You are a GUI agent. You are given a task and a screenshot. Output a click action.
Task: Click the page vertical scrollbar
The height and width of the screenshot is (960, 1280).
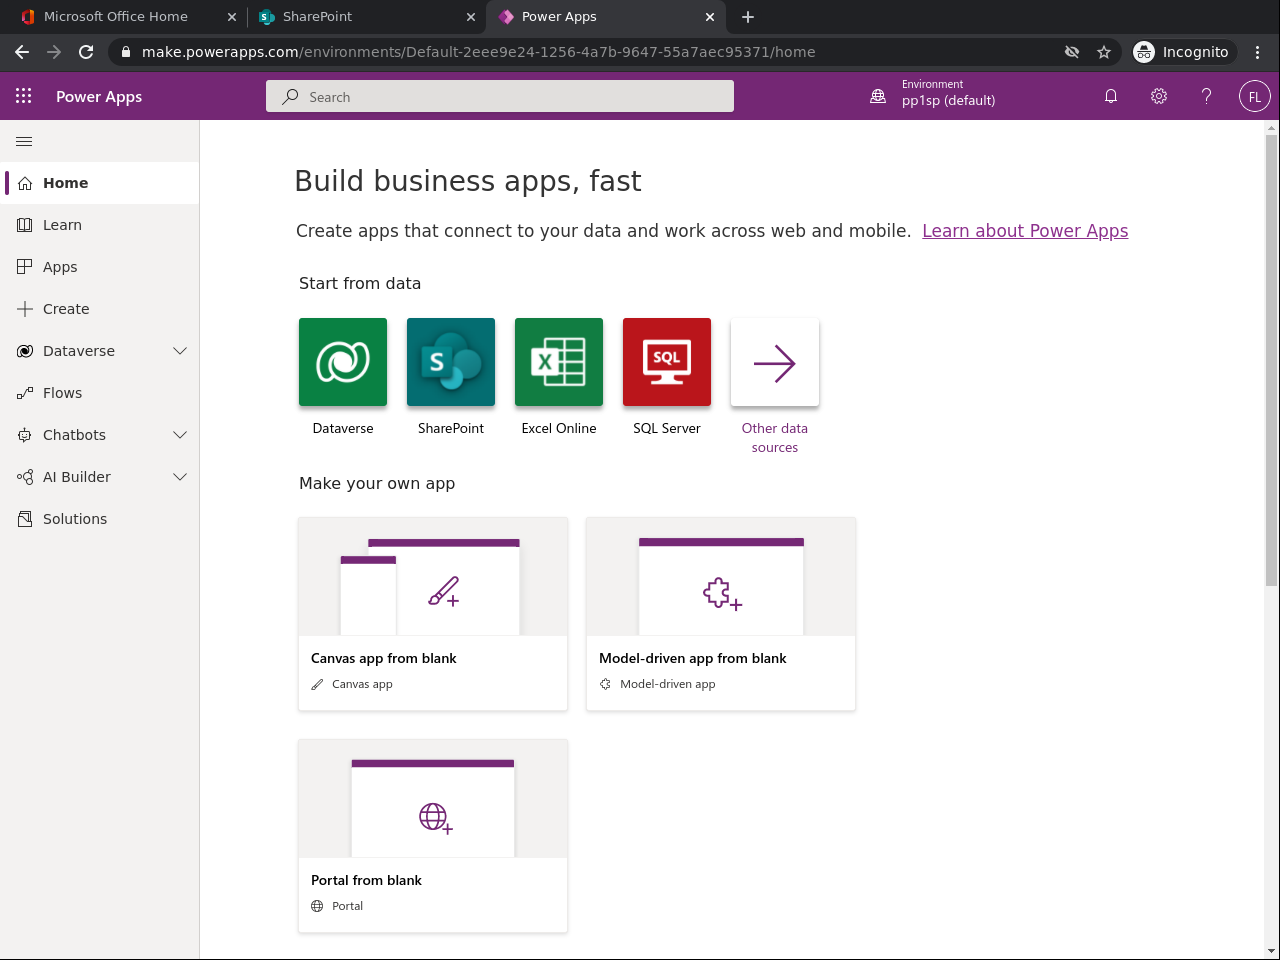(x=1271, y=360)
